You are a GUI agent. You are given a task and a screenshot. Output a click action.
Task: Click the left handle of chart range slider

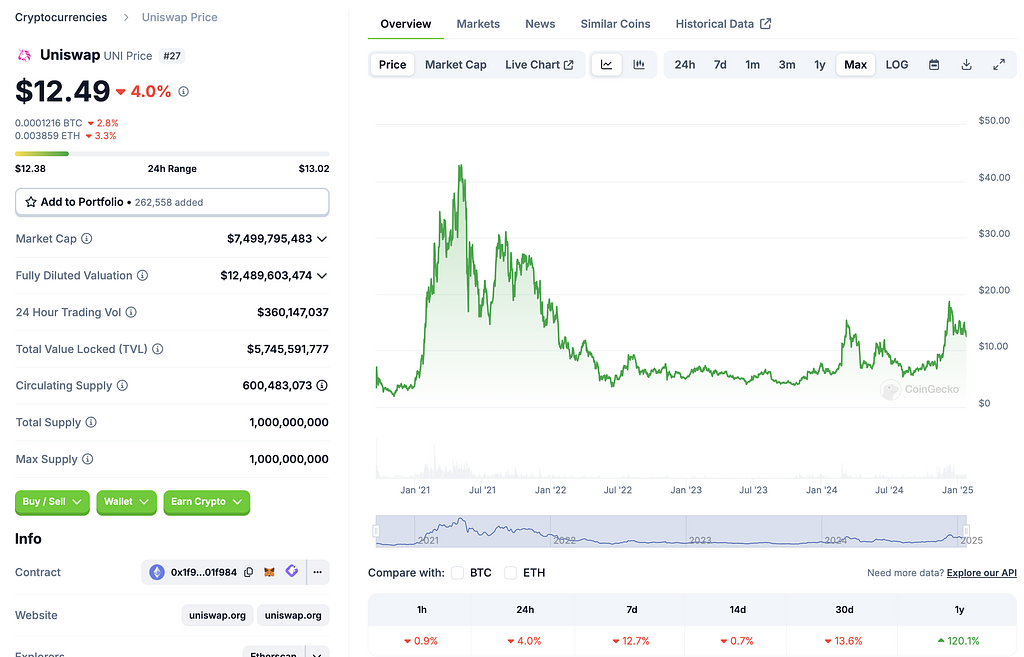pyautogui.click(x=378, y=531)
